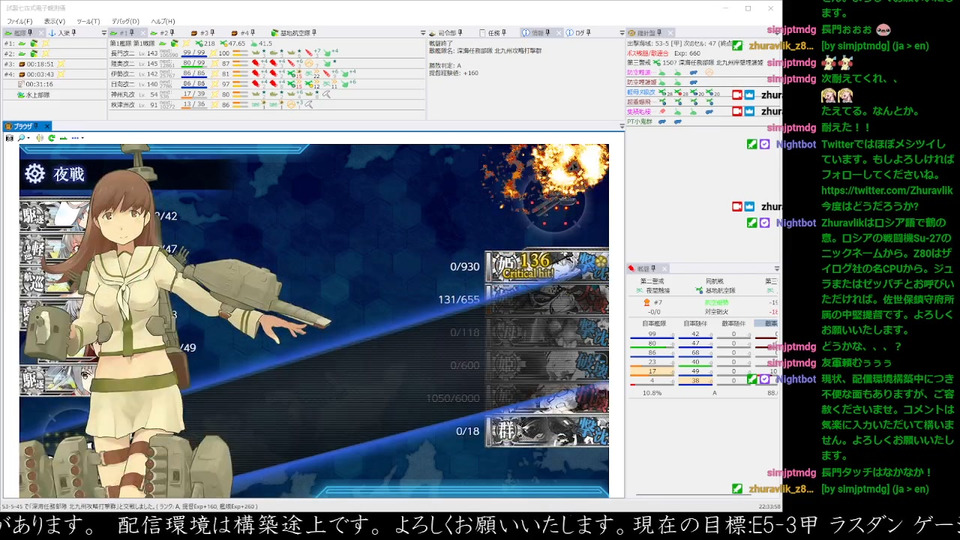The image size is (960, 540).
Task: Open the 基地航空隊 tab
Action: point(295,33)
